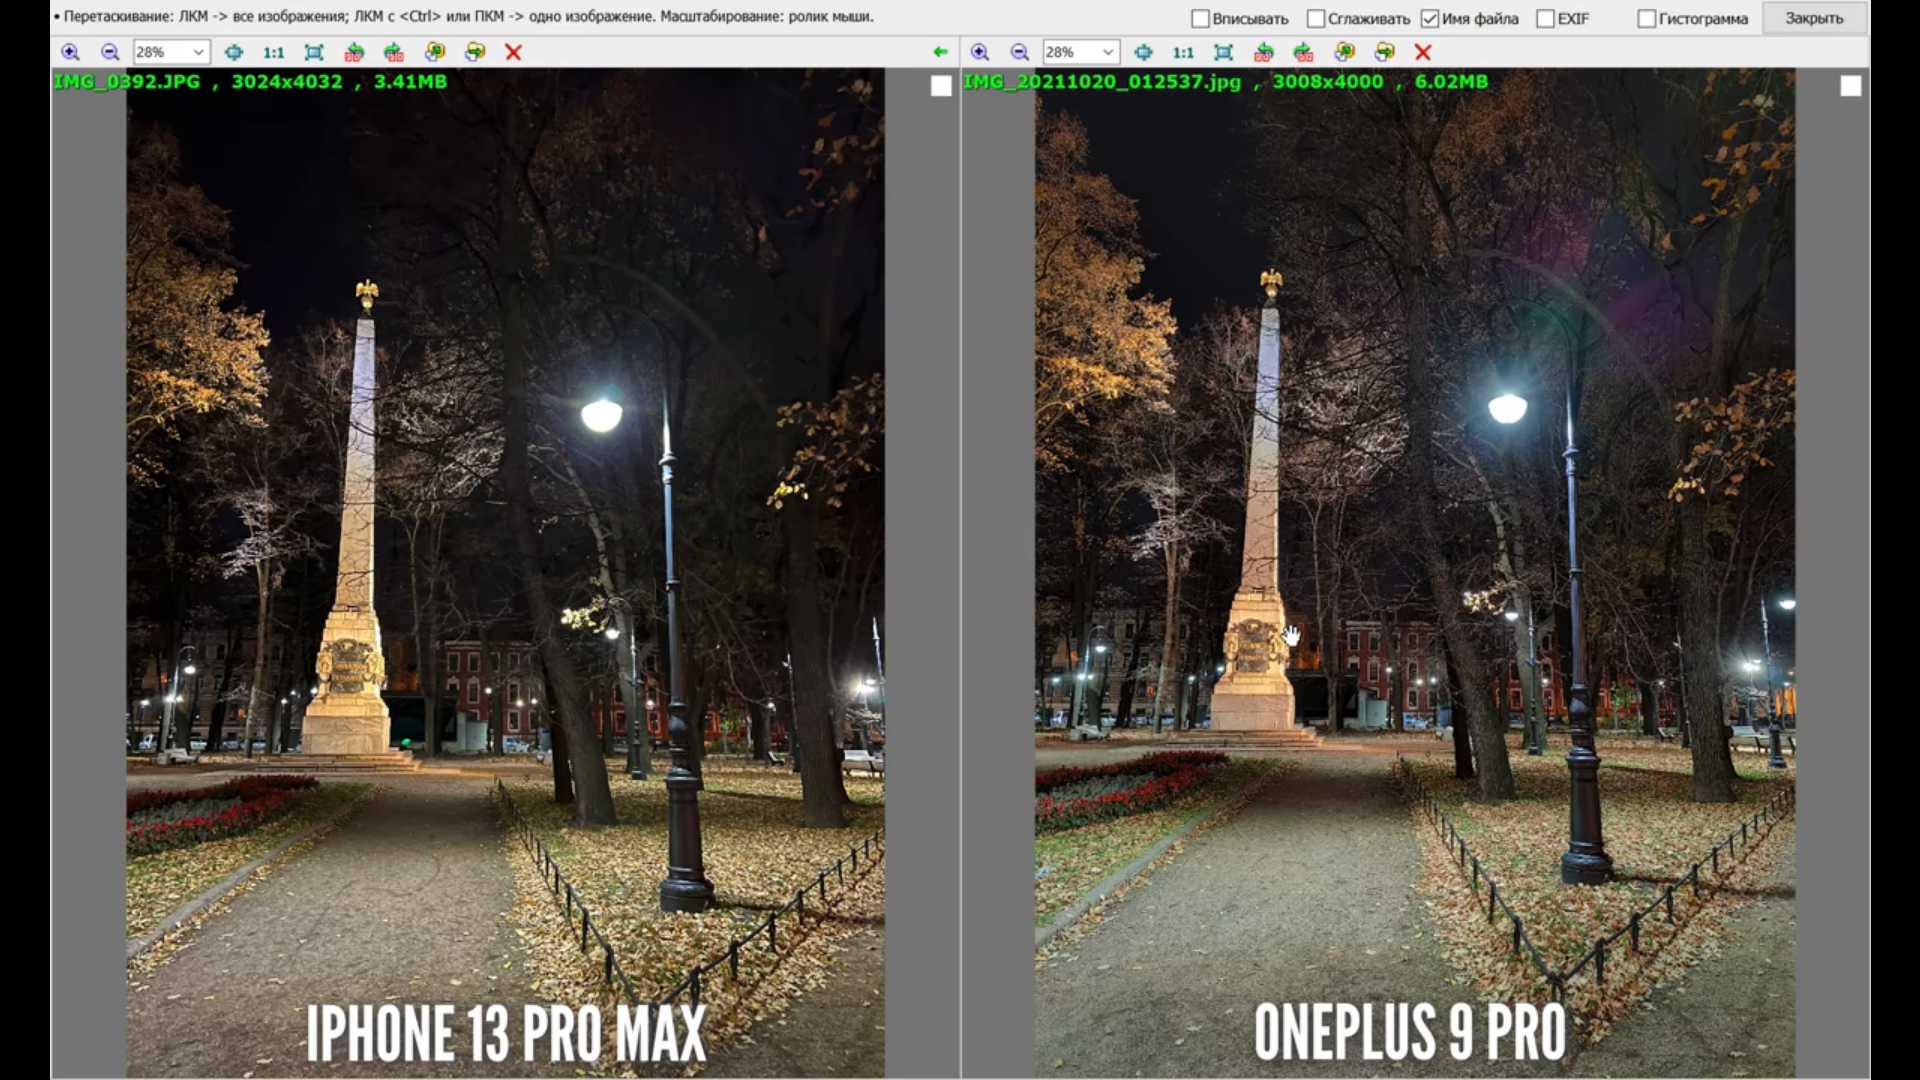Open left panel 28% zoom dropdown

[x=198, y=52]
